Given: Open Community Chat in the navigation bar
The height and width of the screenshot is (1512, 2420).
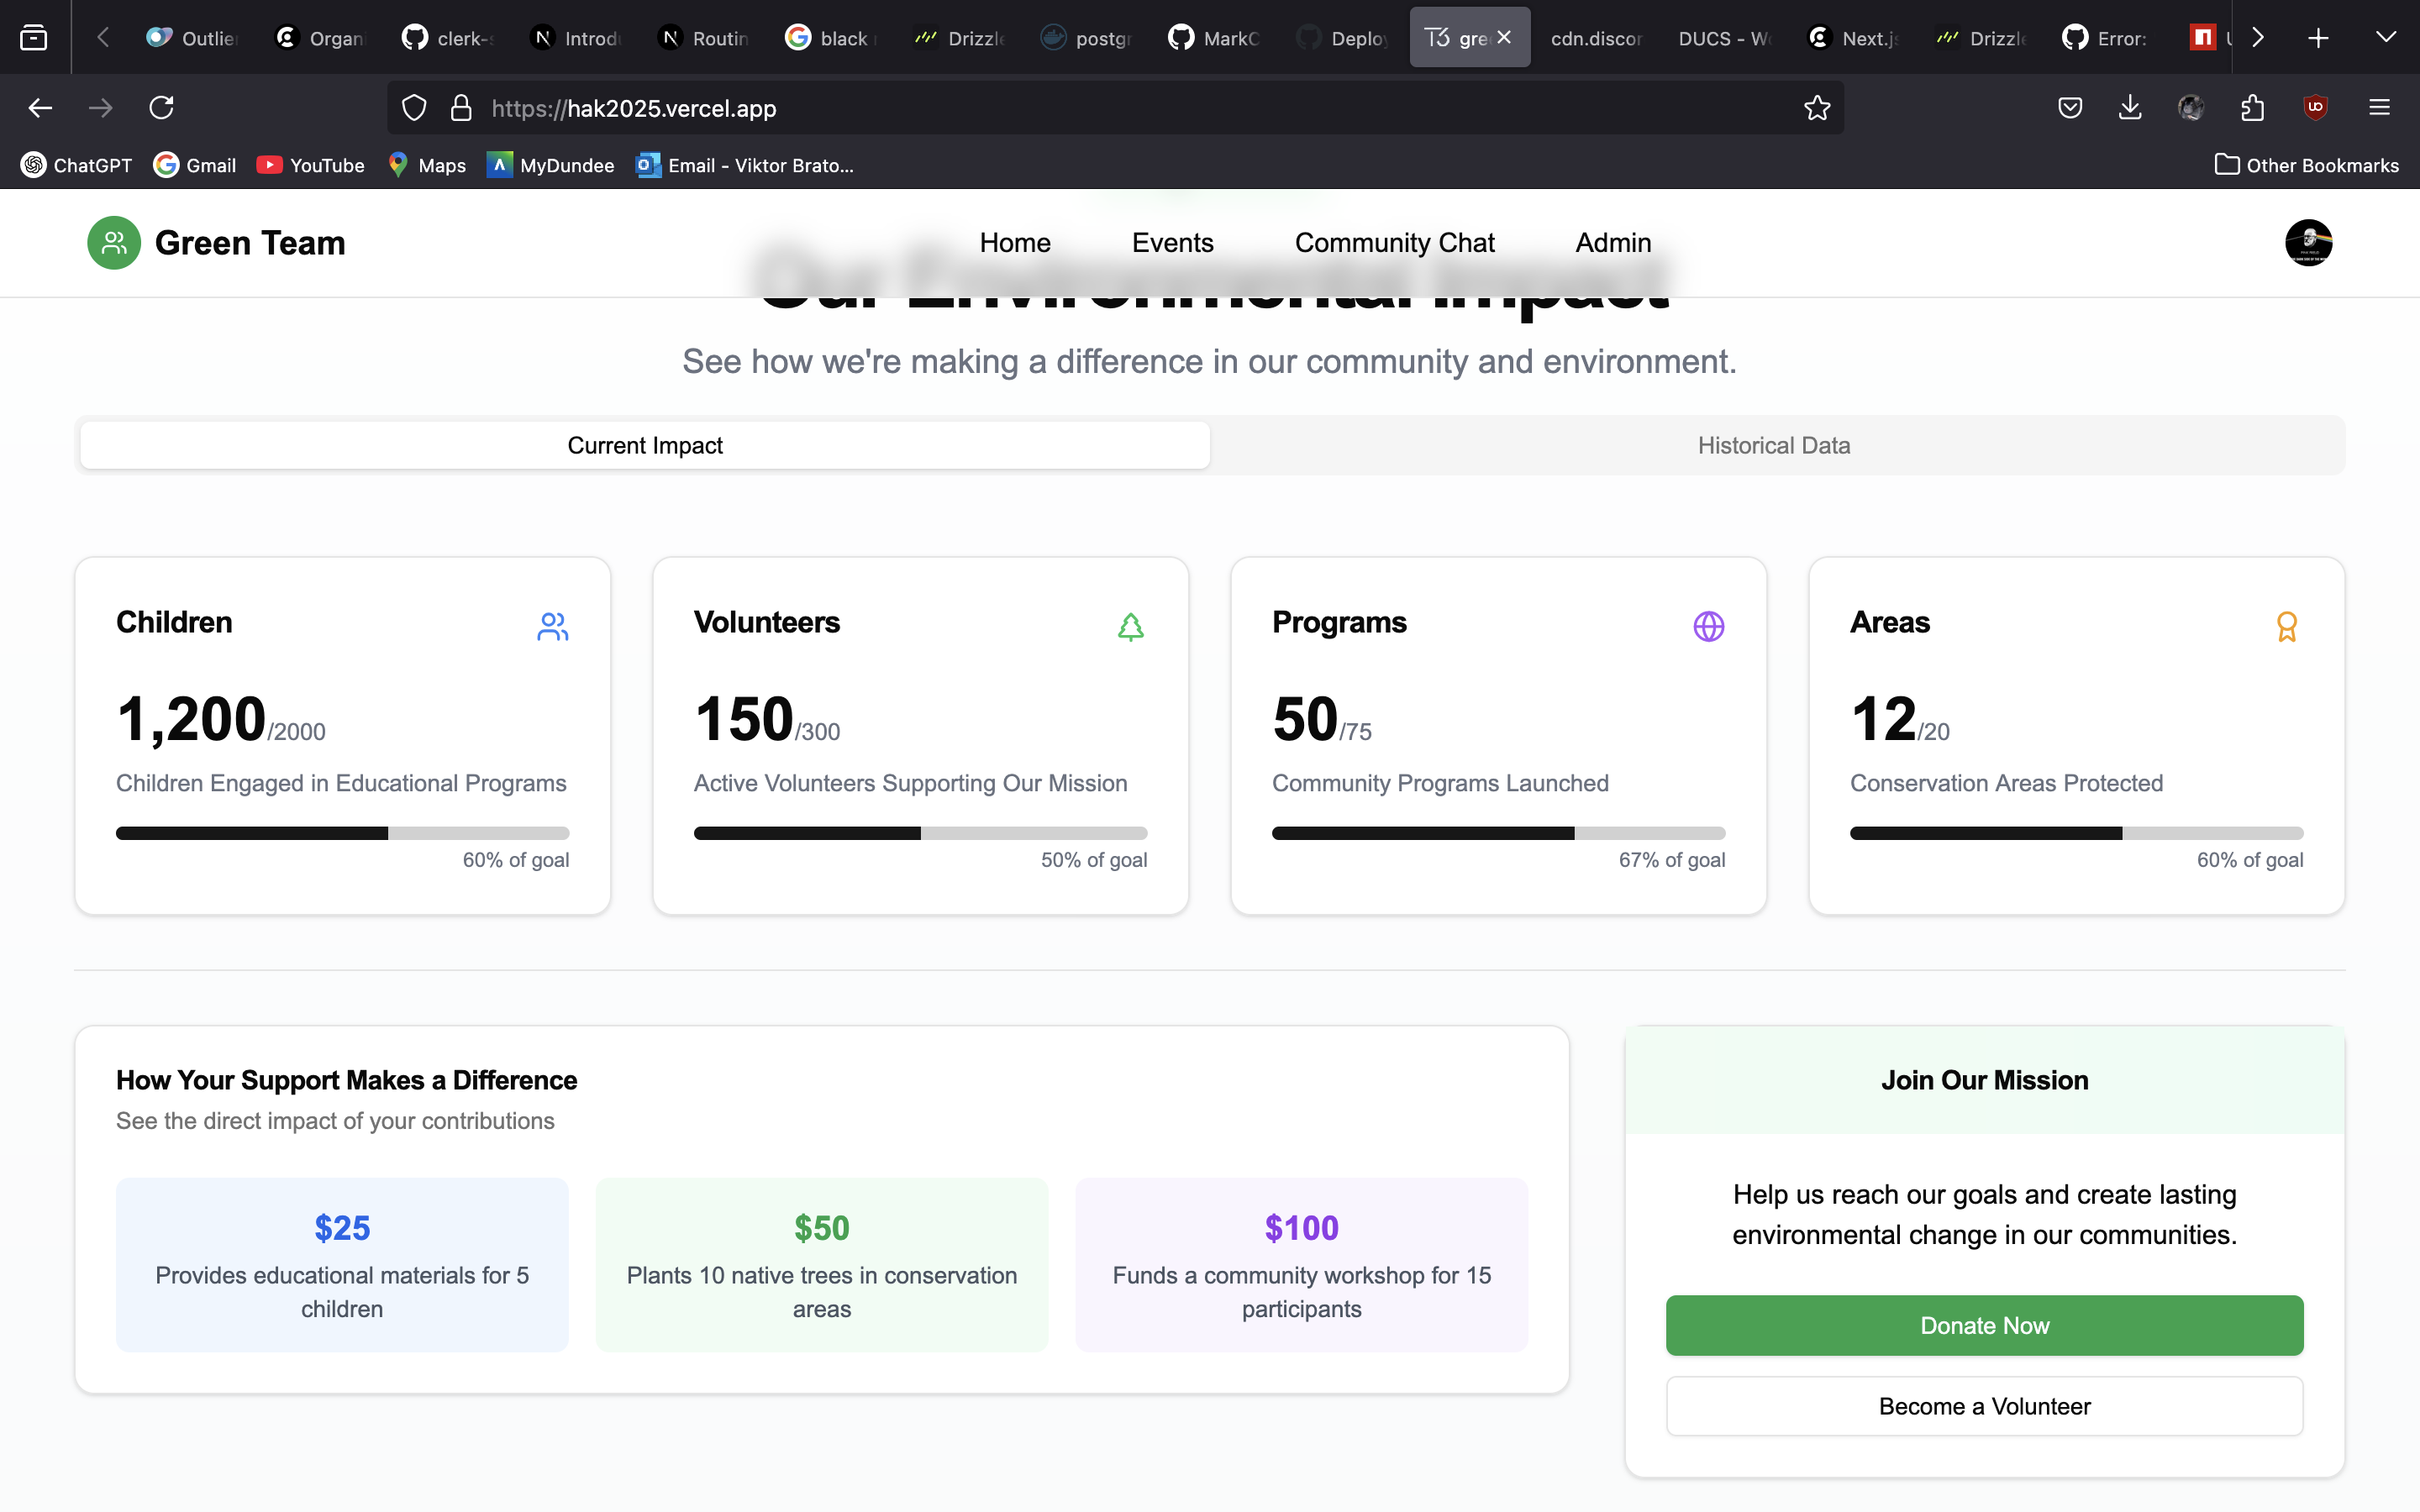Looking at the screenshot, I should pos(1394,243).
